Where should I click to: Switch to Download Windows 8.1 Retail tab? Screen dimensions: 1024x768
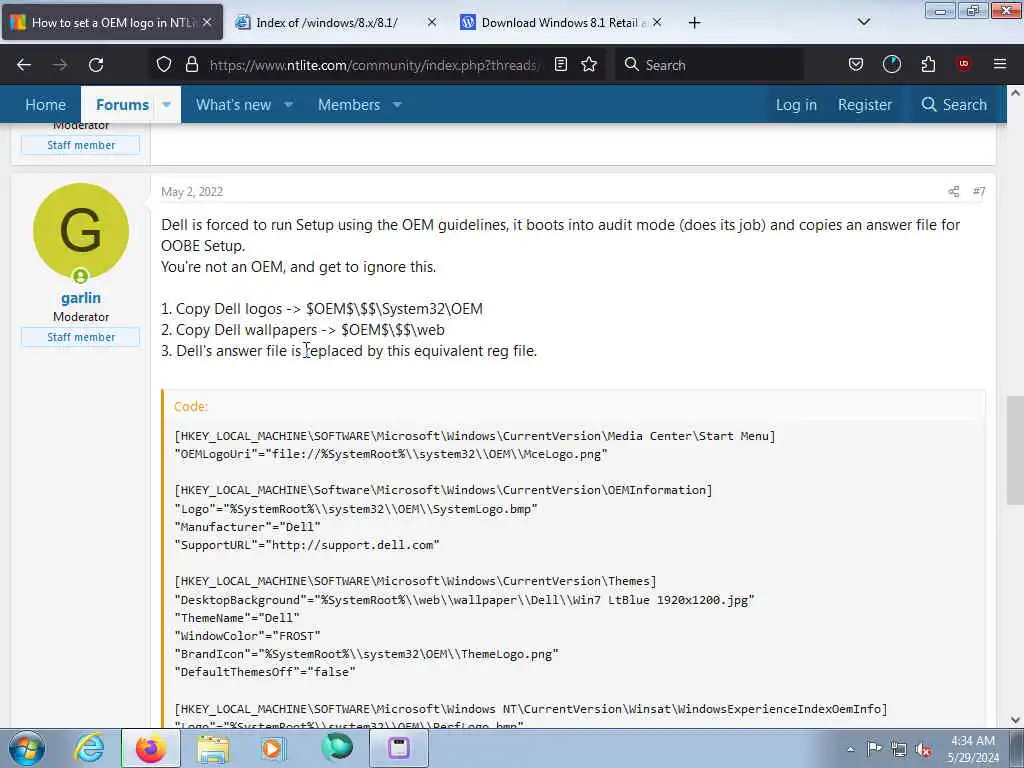point(562,22)
